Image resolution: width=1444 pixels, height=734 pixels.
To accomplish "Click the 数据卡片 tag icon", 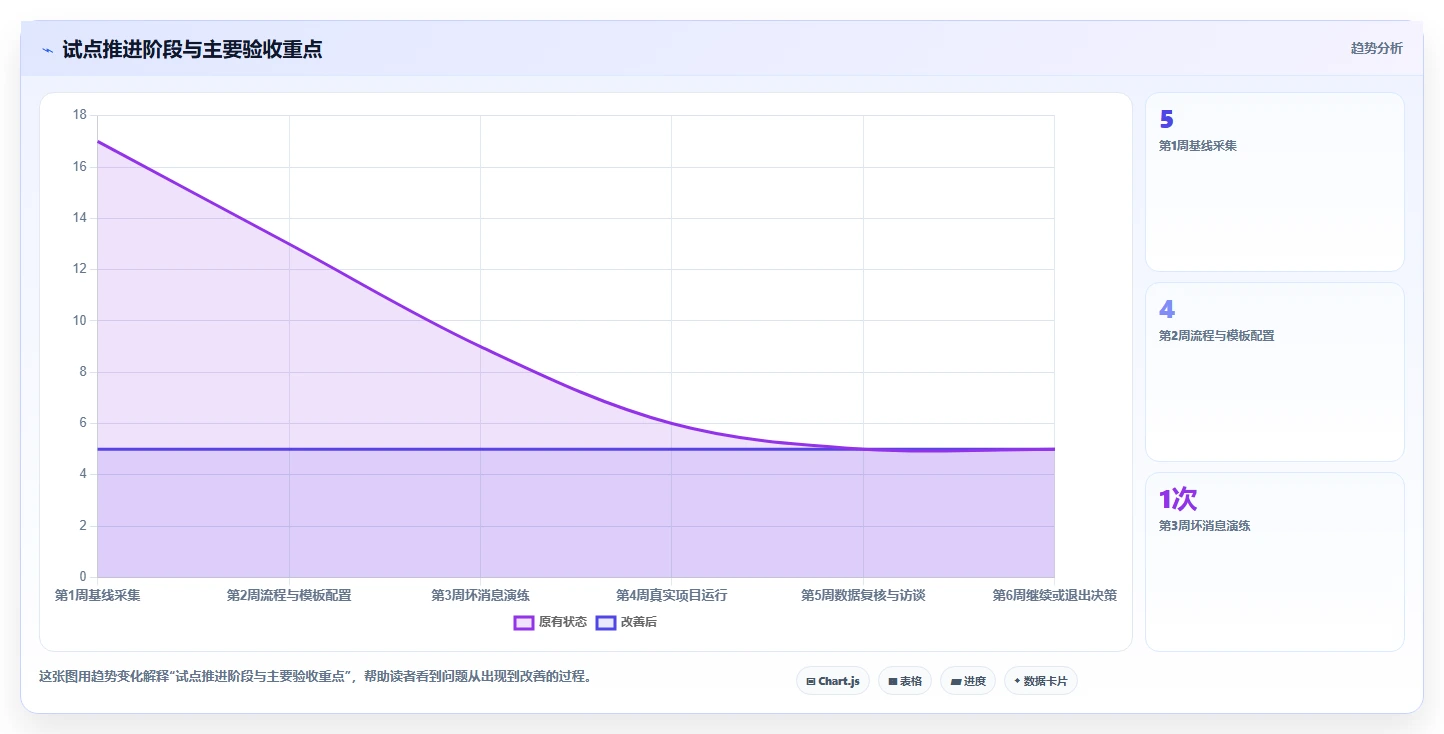I will [x=1017, y=681].
